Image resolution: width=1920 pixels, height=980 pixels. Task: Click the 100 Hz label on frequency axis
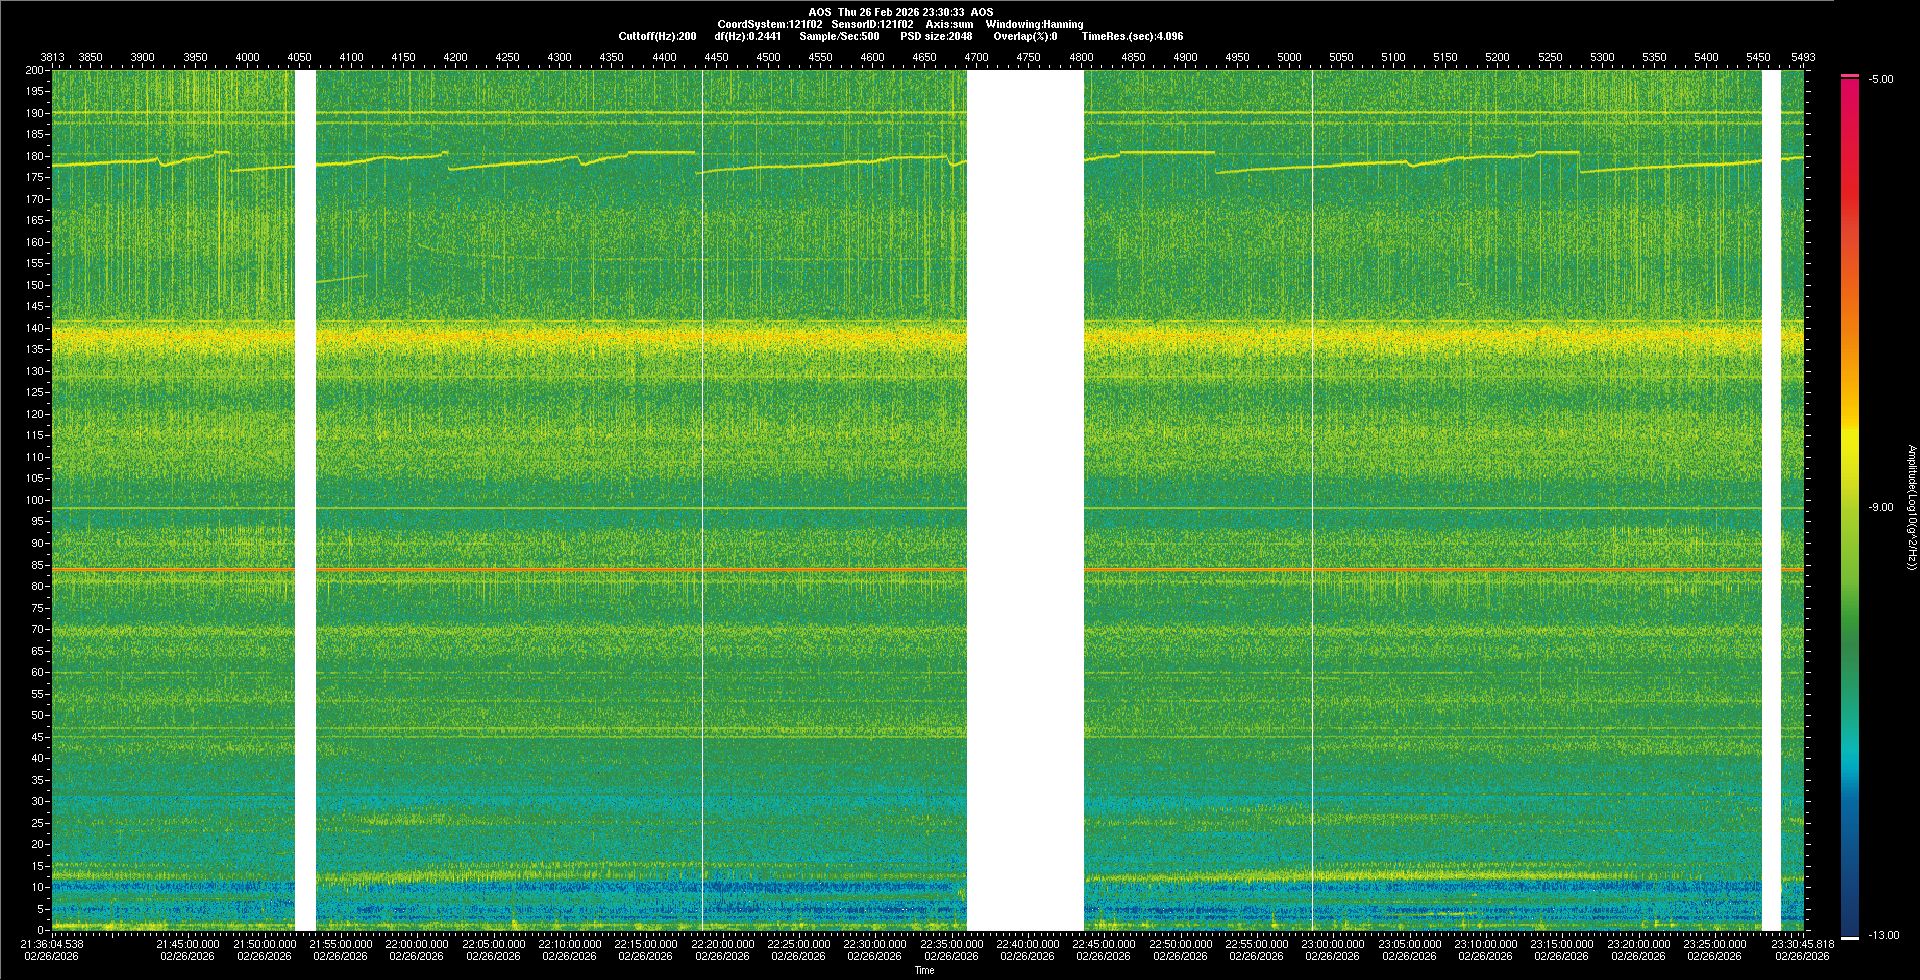point(35,500)
